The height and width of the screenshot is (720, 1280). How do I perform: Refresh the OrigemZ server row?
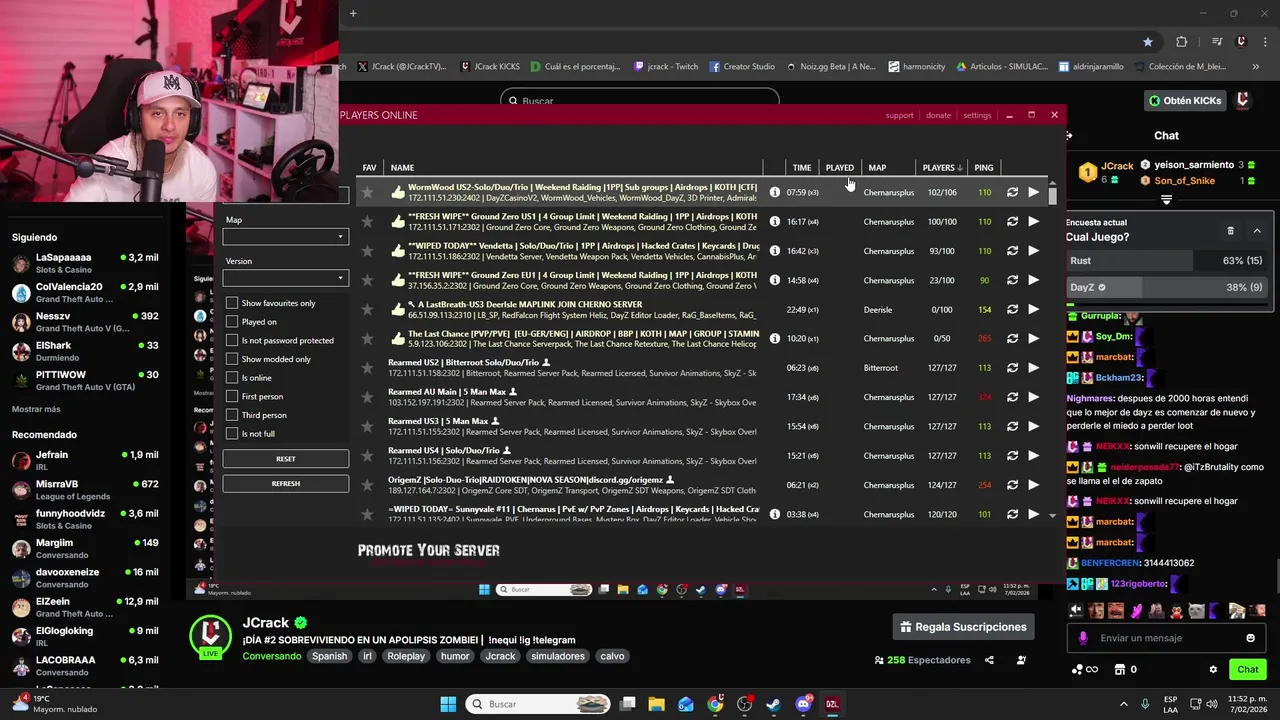(x=1012, y=485)
